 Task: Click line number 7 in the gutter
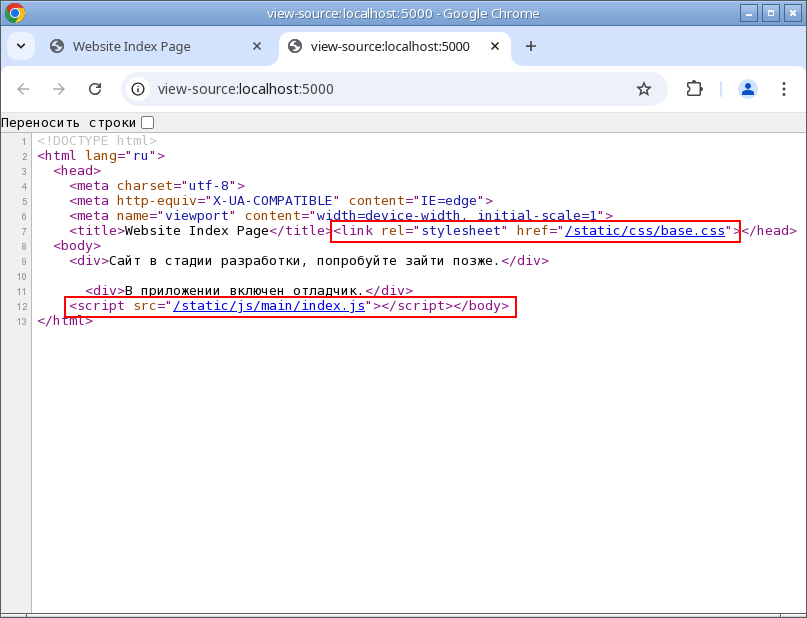[x=24, y=232]
